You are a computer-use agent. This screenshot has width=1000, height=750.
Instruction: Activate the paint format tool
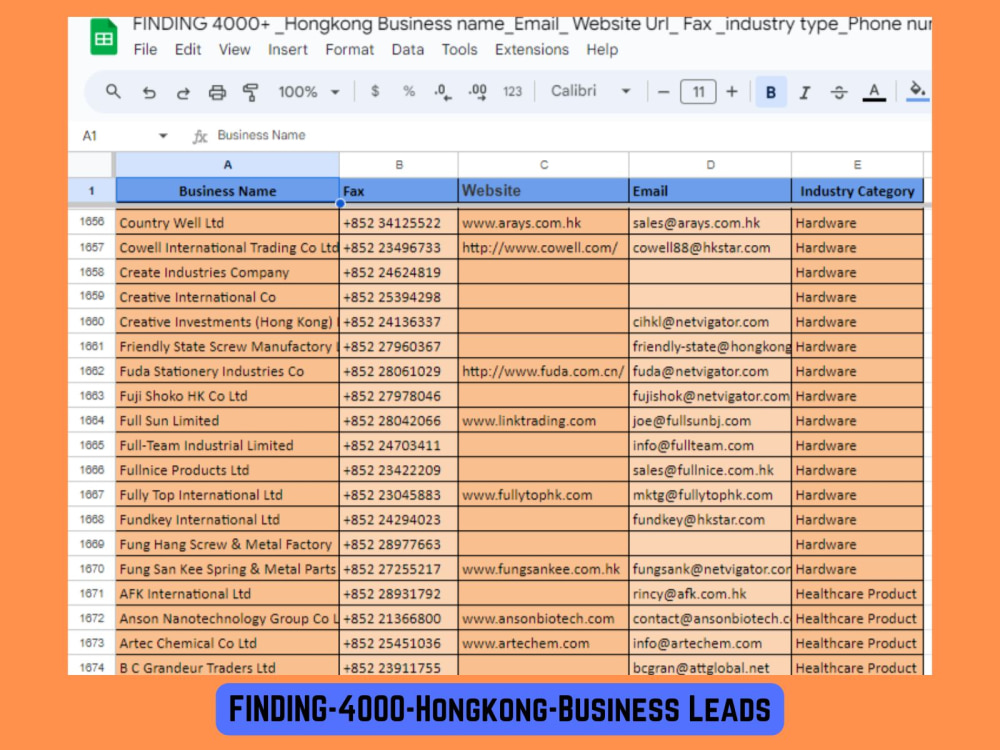[251, 92]
